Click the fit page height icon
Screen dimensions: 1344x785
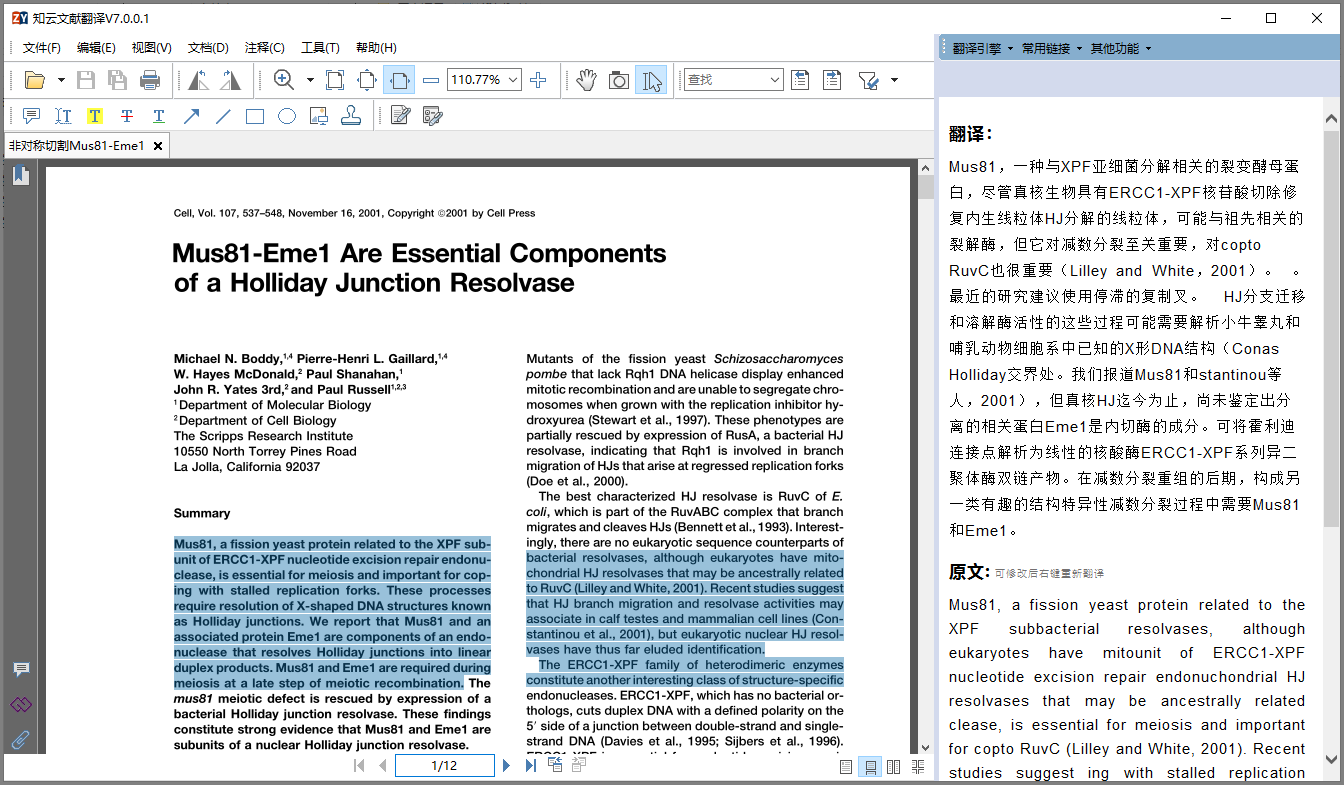point(367,80)
